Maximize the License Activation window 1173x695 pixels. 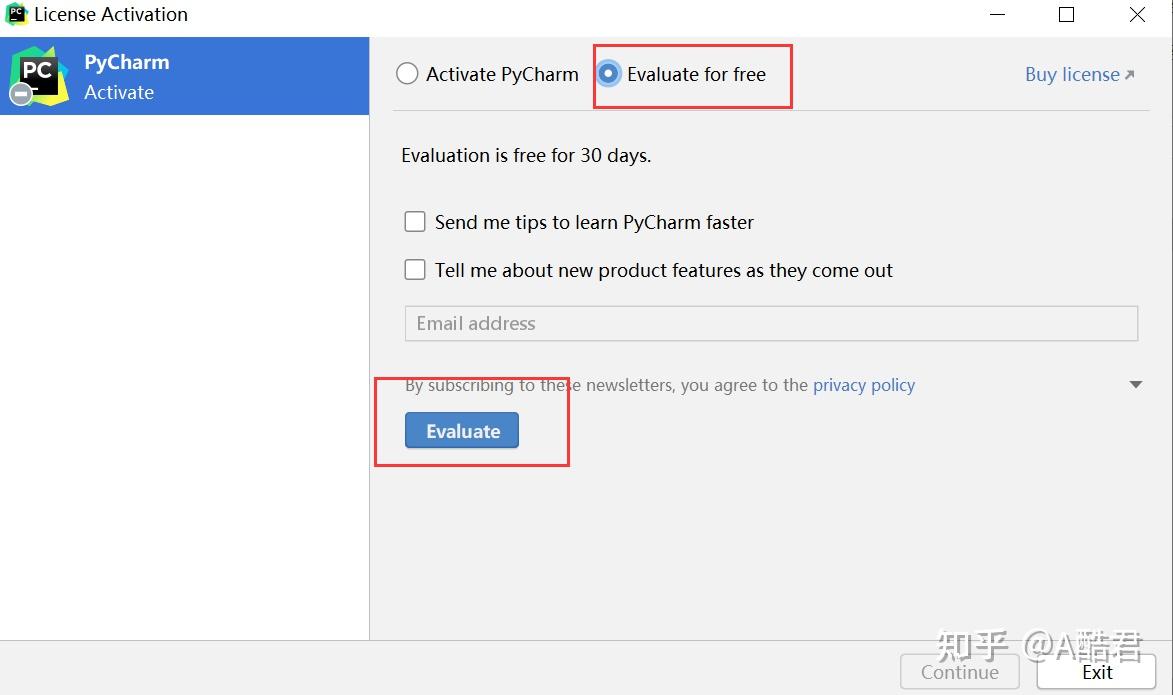1066,14
